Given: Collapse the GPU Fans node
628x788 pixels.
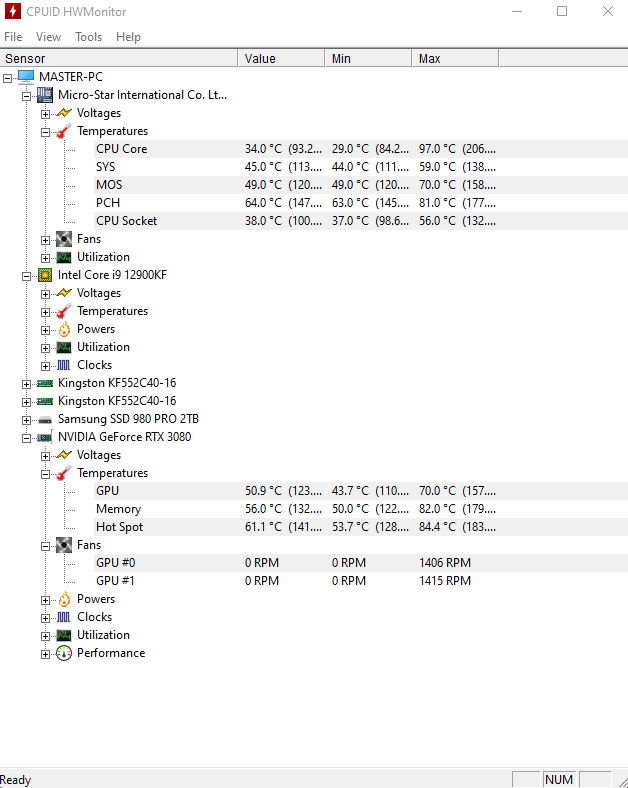Looking at the screenshot, I should pos(45,546).
